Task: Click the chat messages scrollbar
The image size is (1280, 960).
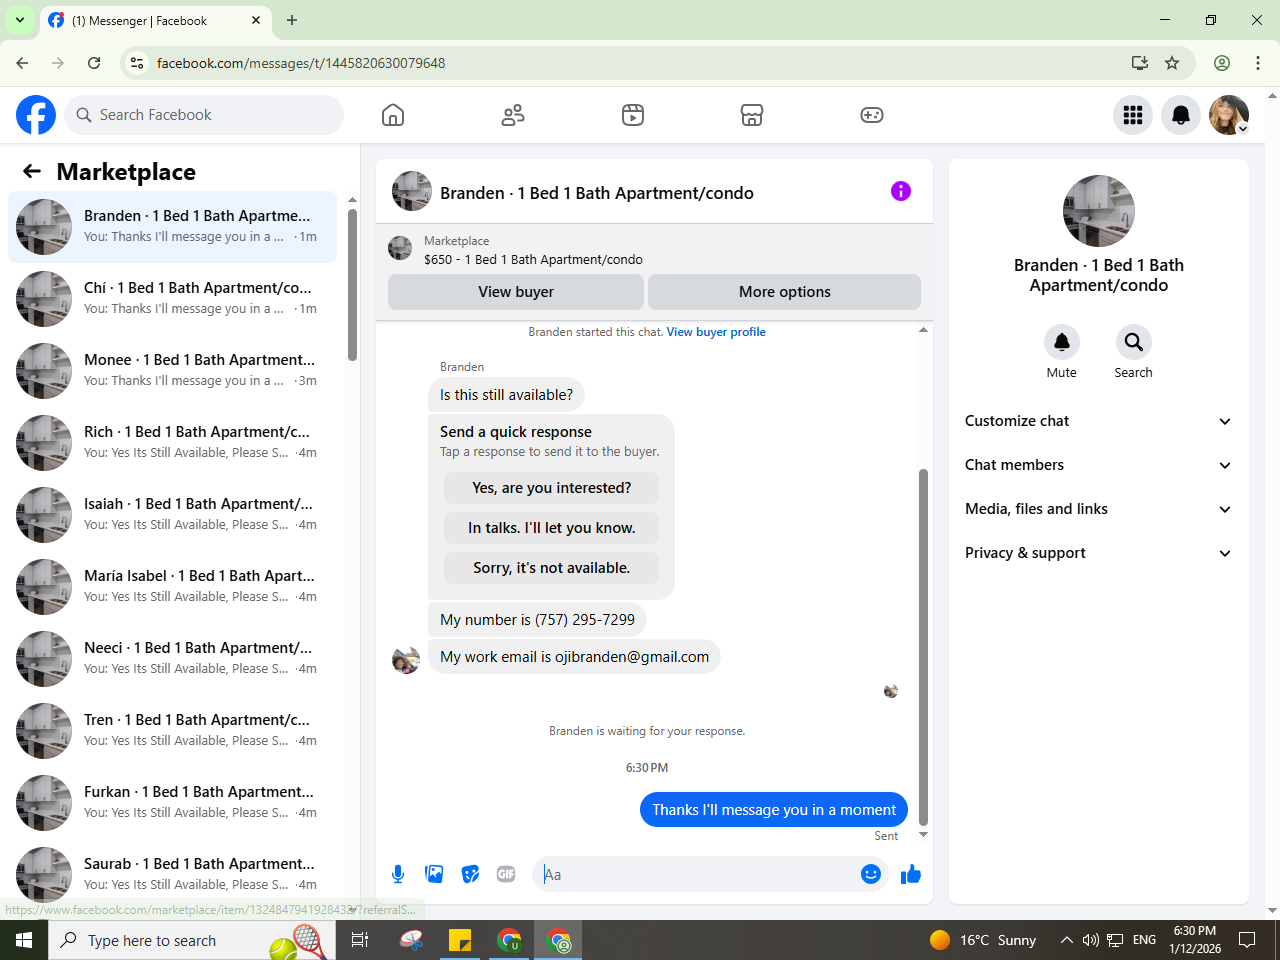Action: [x=923, y=646]
